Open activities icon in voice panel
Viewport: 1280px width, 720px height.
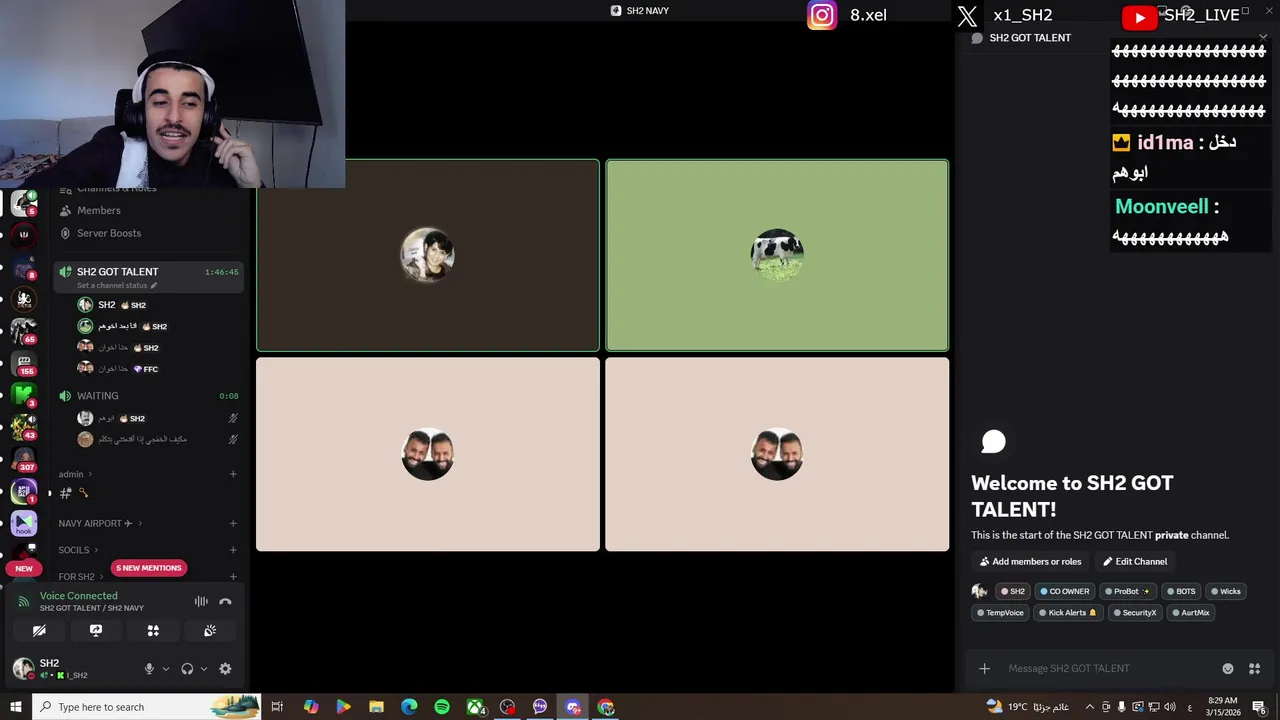click(x=153, y=631)
